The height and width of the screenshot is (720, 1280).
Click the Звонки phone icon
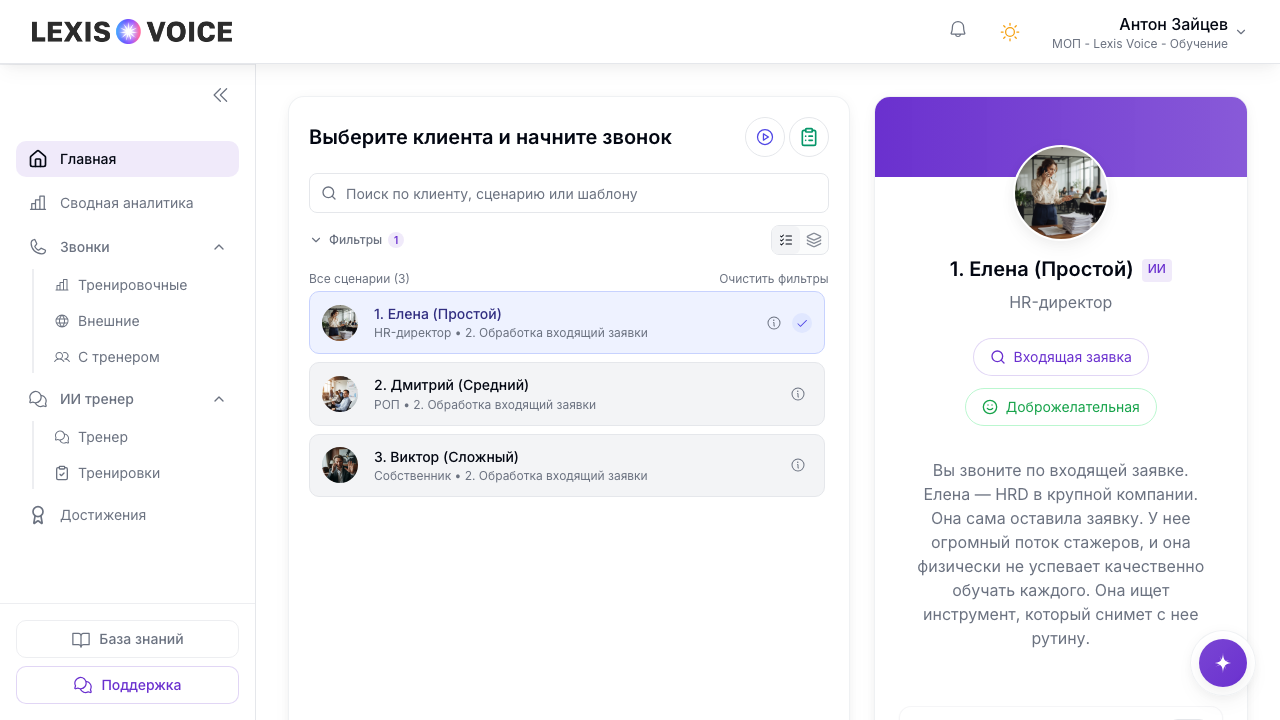38,247
